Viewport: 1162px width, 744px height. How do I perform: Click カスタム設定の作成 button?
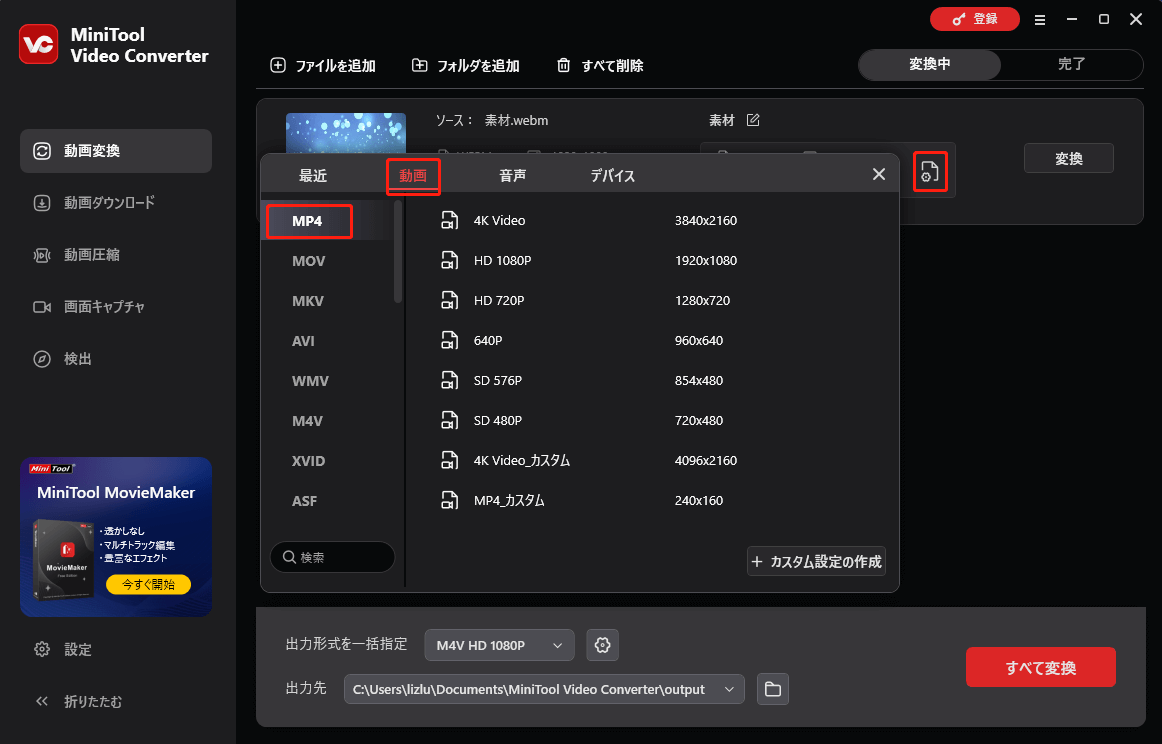click(x=816, y=561)
